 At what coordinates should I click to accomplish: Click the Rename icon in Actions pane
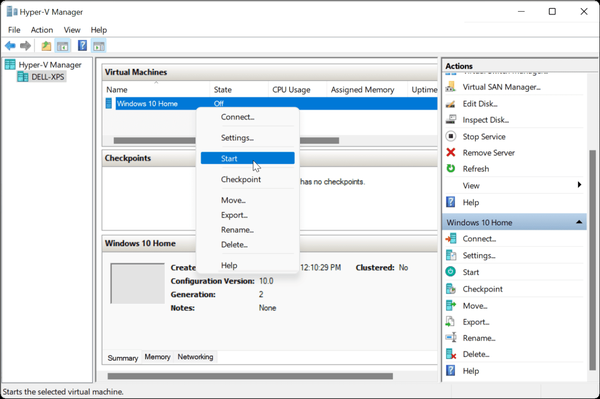pos(451,337)
